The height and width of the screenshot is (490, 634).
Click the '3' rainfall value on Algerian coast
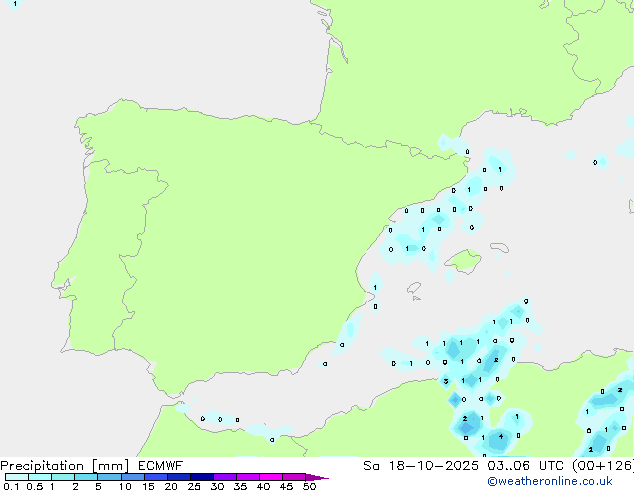point(446,381)
